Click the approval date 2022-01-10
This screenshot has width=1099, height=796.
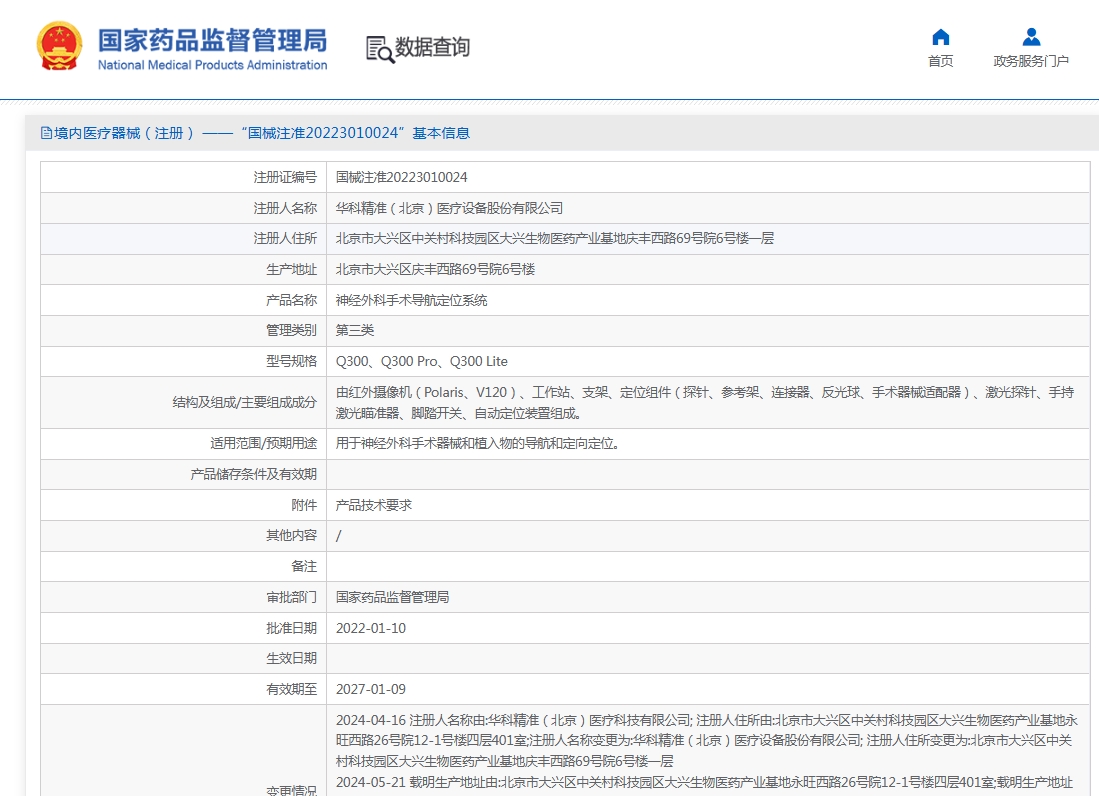[x=371, y=629]
